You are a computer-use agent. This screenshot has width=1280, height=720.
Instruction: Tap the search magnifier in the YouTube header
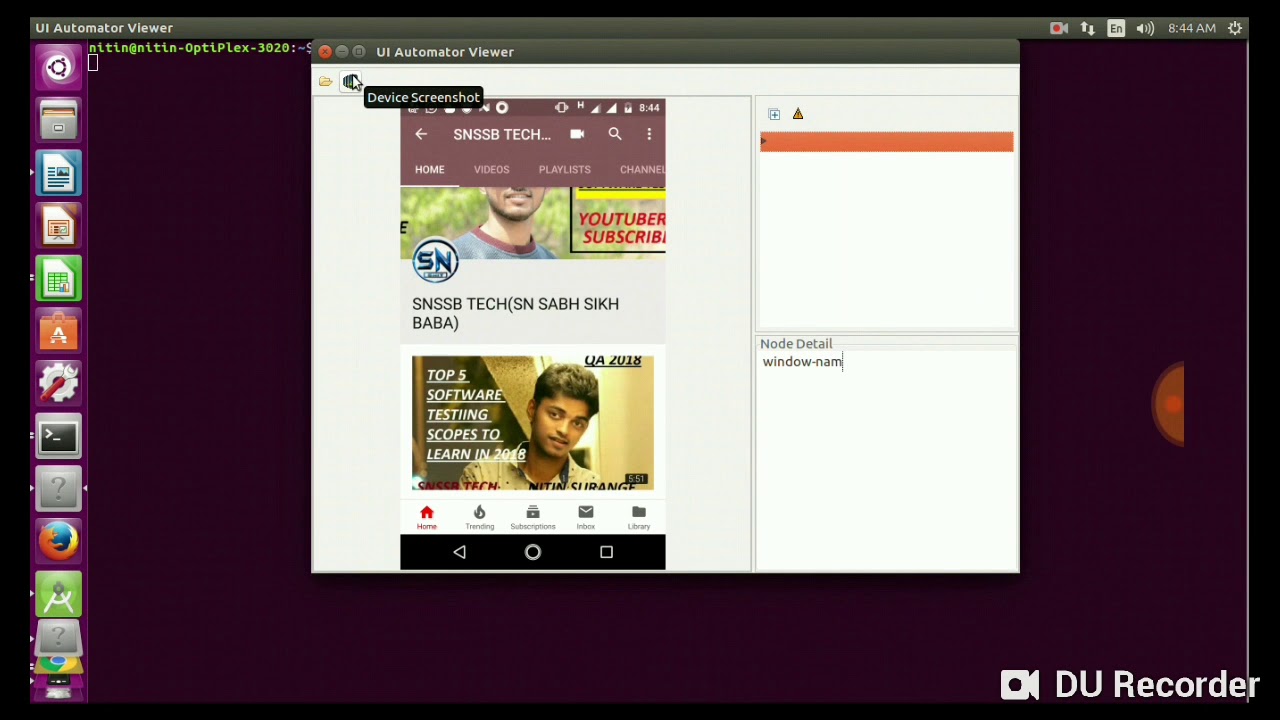point(615,134)
